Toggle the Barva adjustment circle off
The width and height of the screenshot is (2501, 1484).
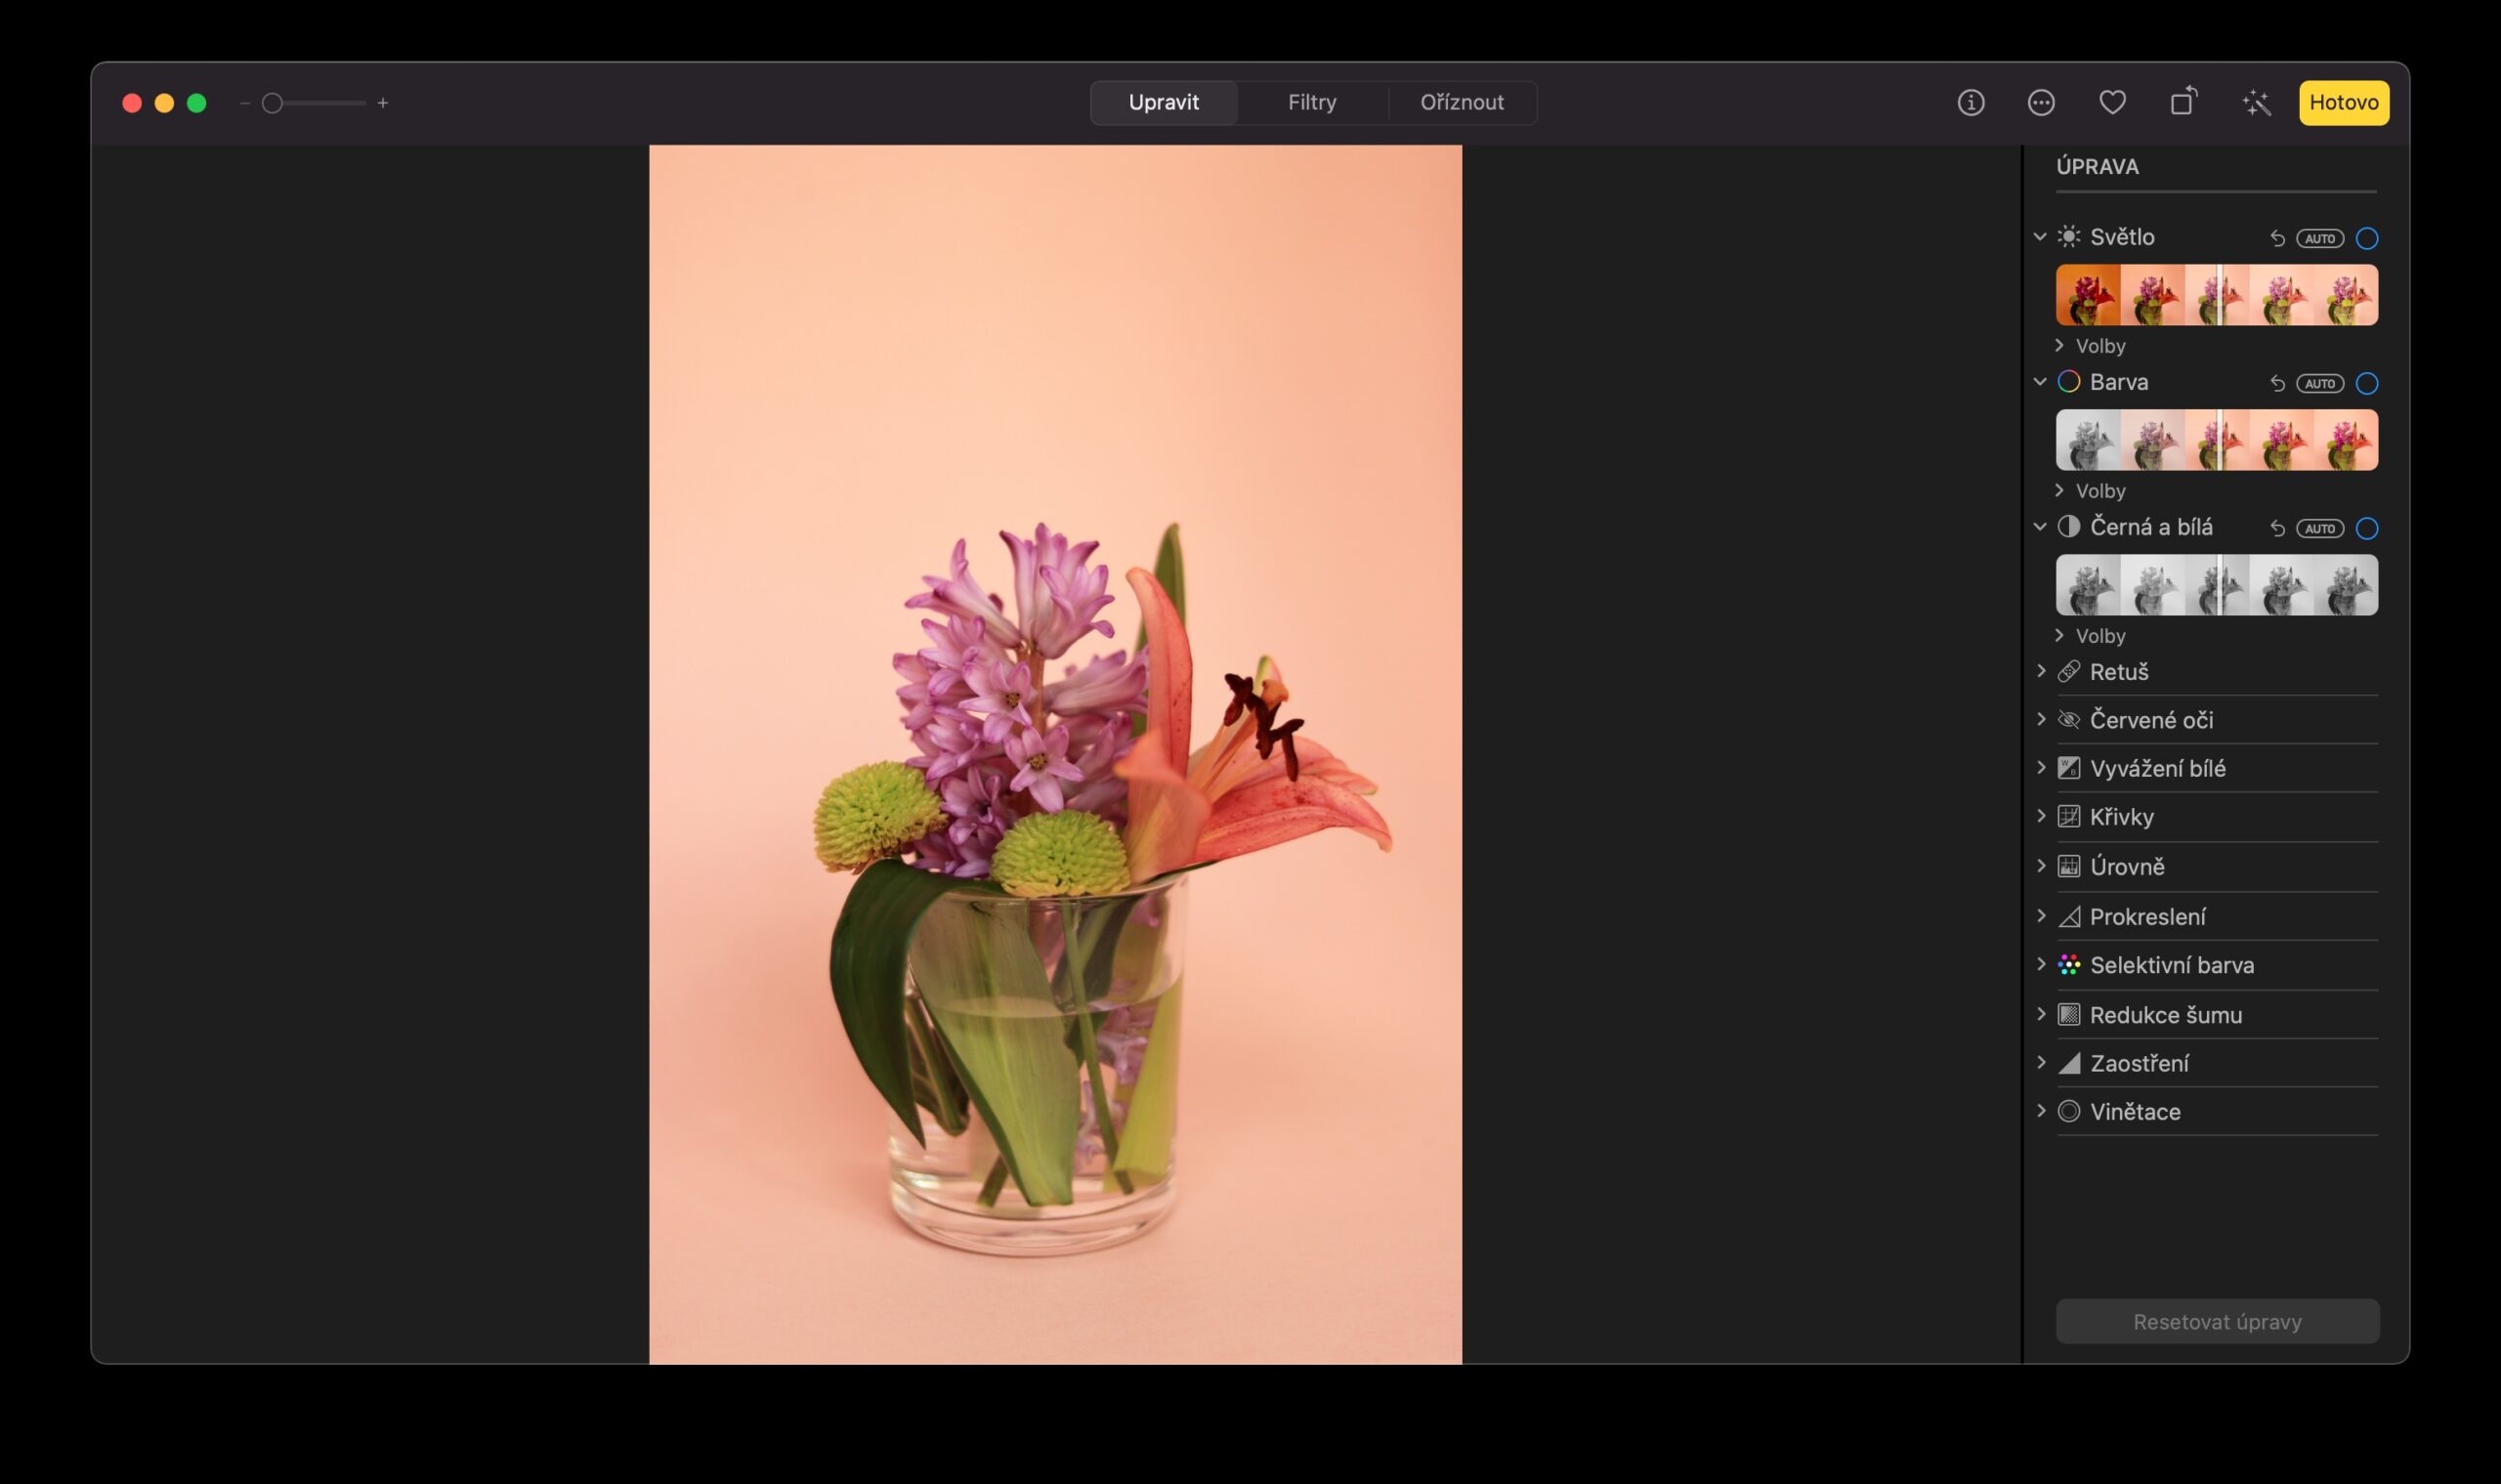tap(2367, 382)
